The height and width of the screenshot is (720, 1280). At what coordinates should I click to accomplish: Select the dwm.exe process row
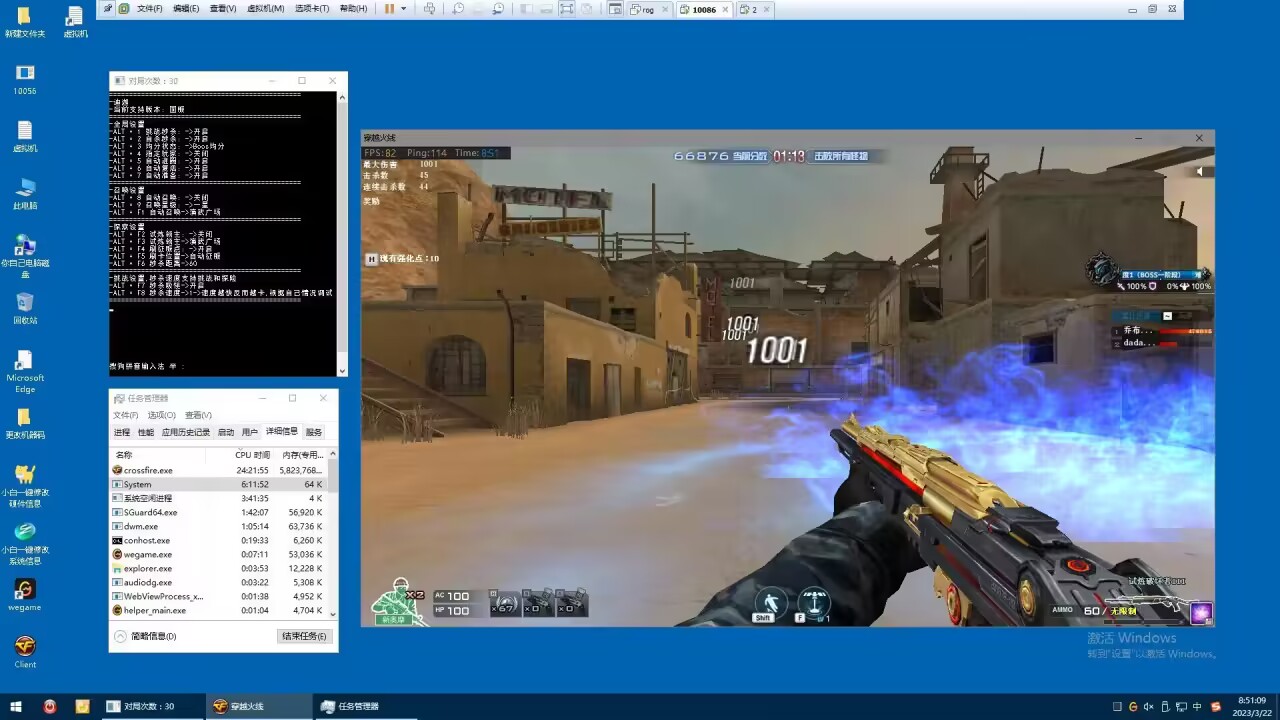218,526
